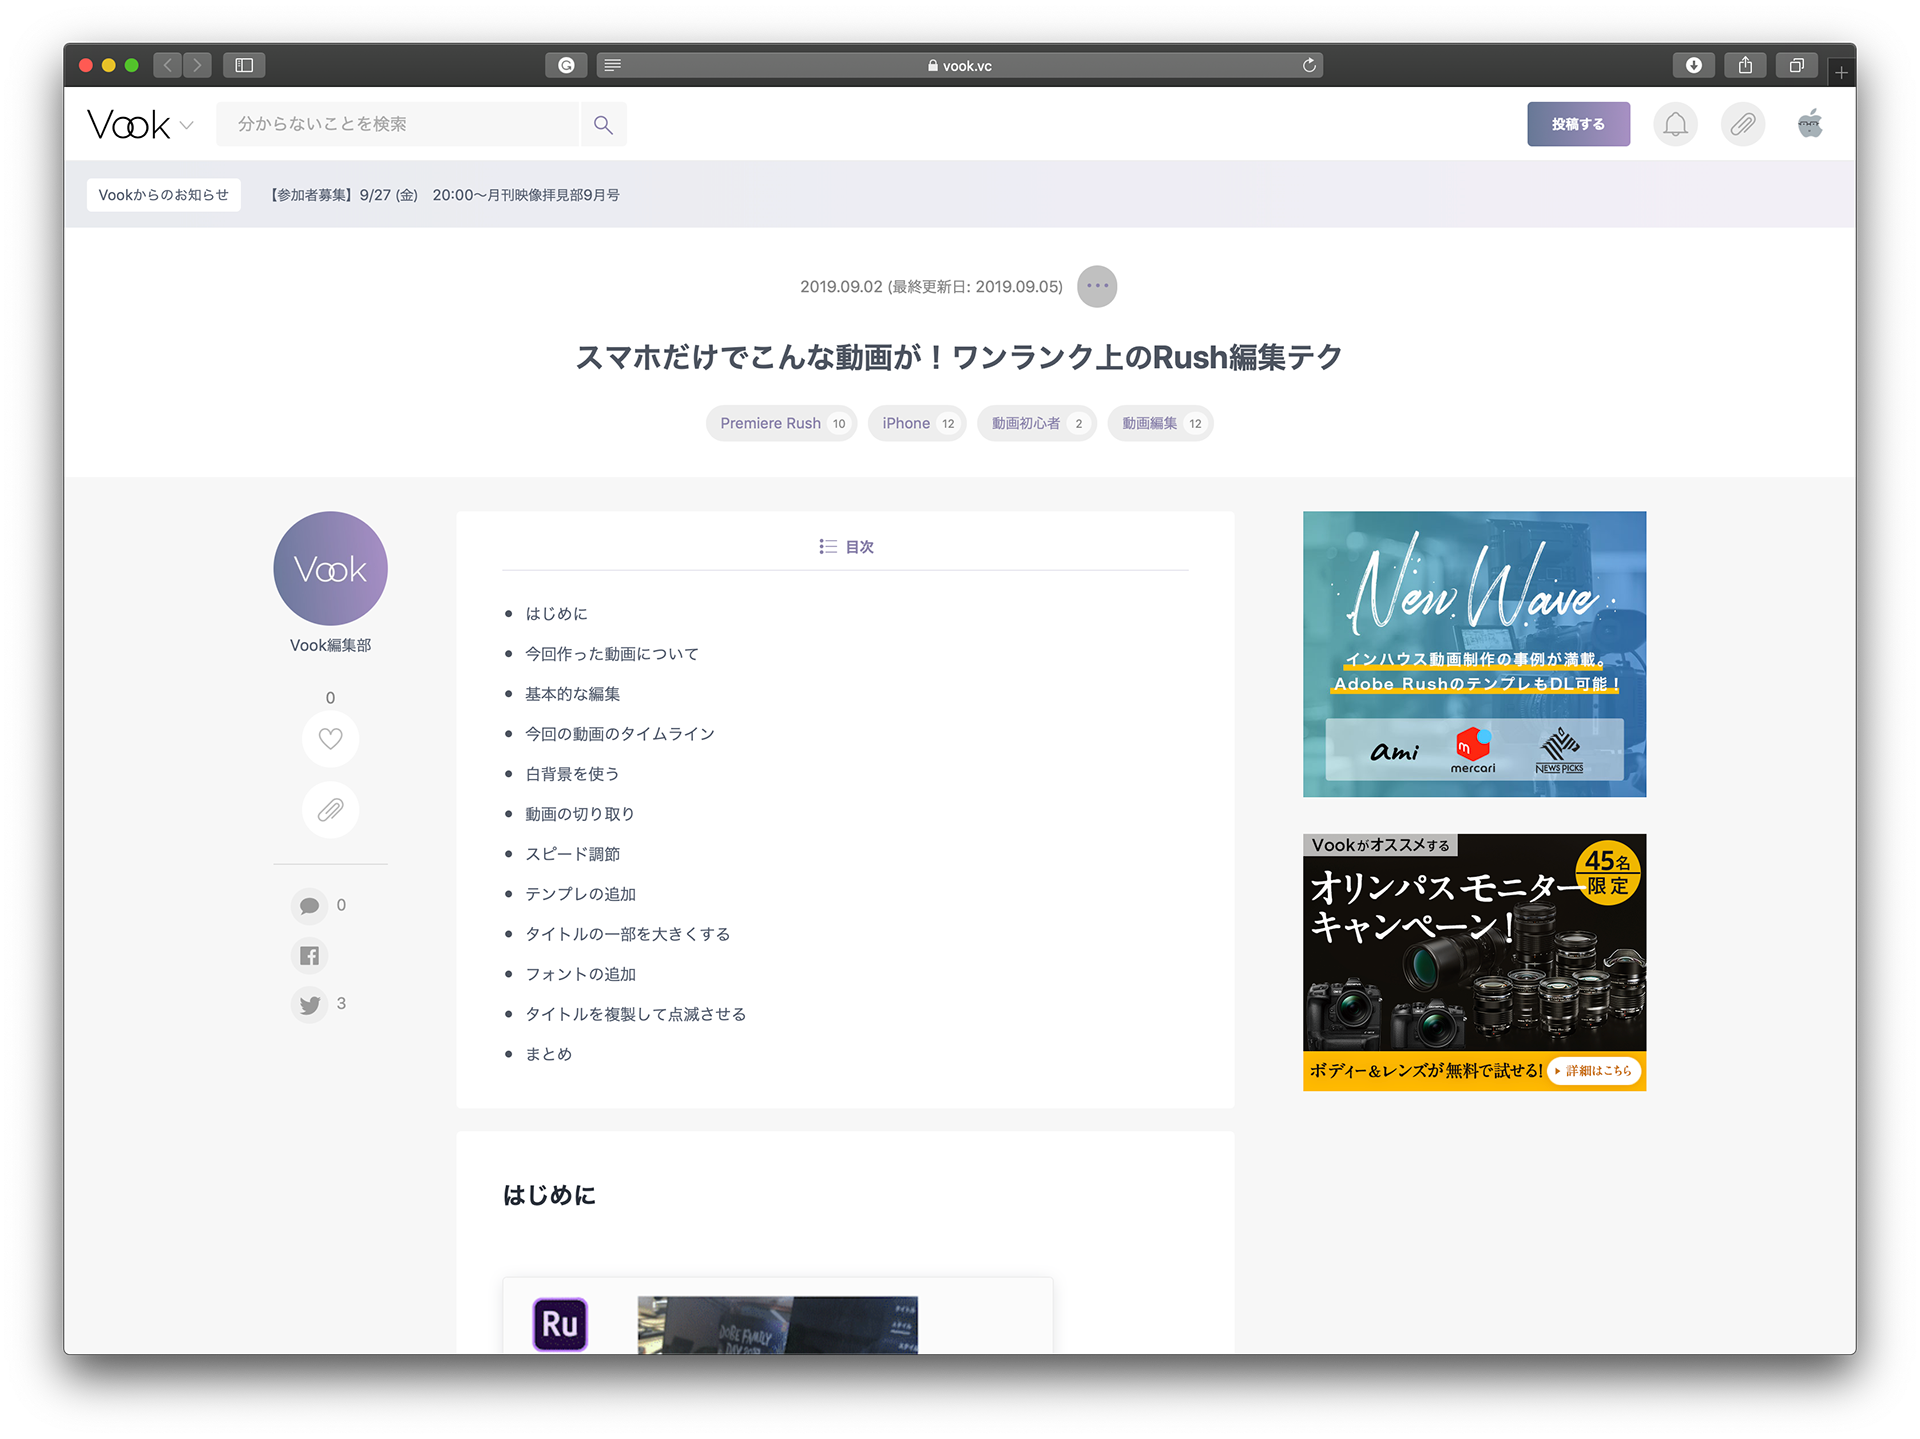Like the article with heart icon

click(x=330, y=739)
